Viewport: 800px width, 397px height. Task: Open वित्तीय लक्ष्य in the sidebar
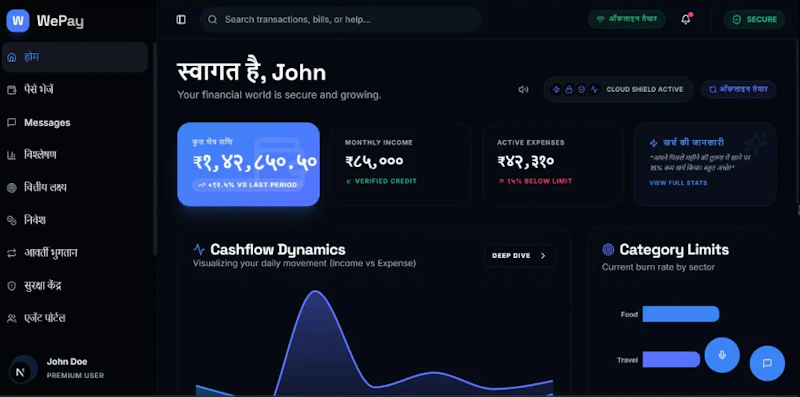(x=75, y=188)
